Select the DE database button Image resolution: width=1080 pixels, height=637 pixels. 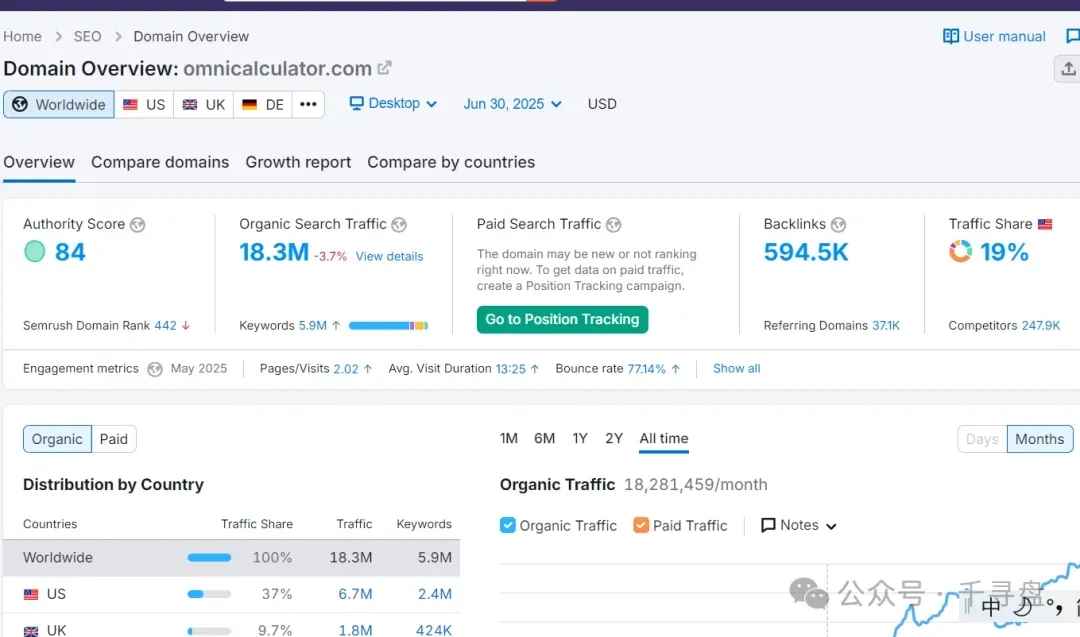(x=263, y=105)
